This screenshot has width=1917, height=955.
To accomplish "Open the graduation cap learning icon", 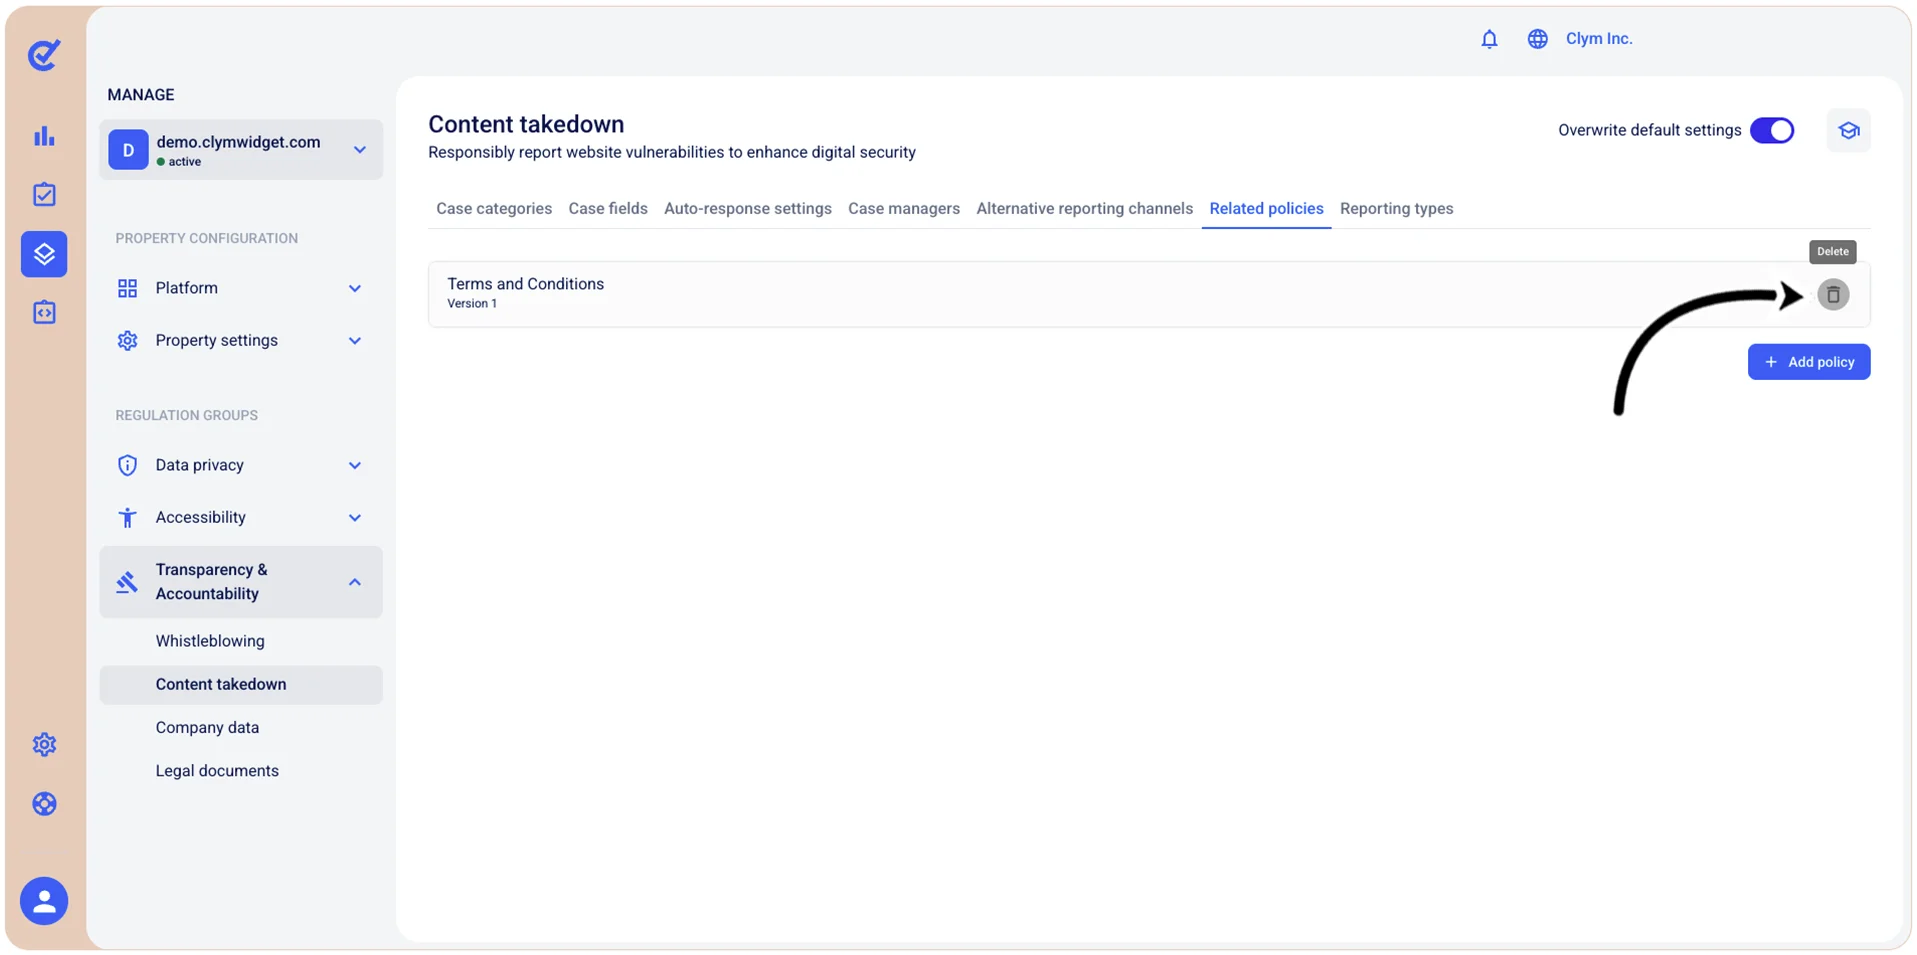I will click(x=1849, y=131).
